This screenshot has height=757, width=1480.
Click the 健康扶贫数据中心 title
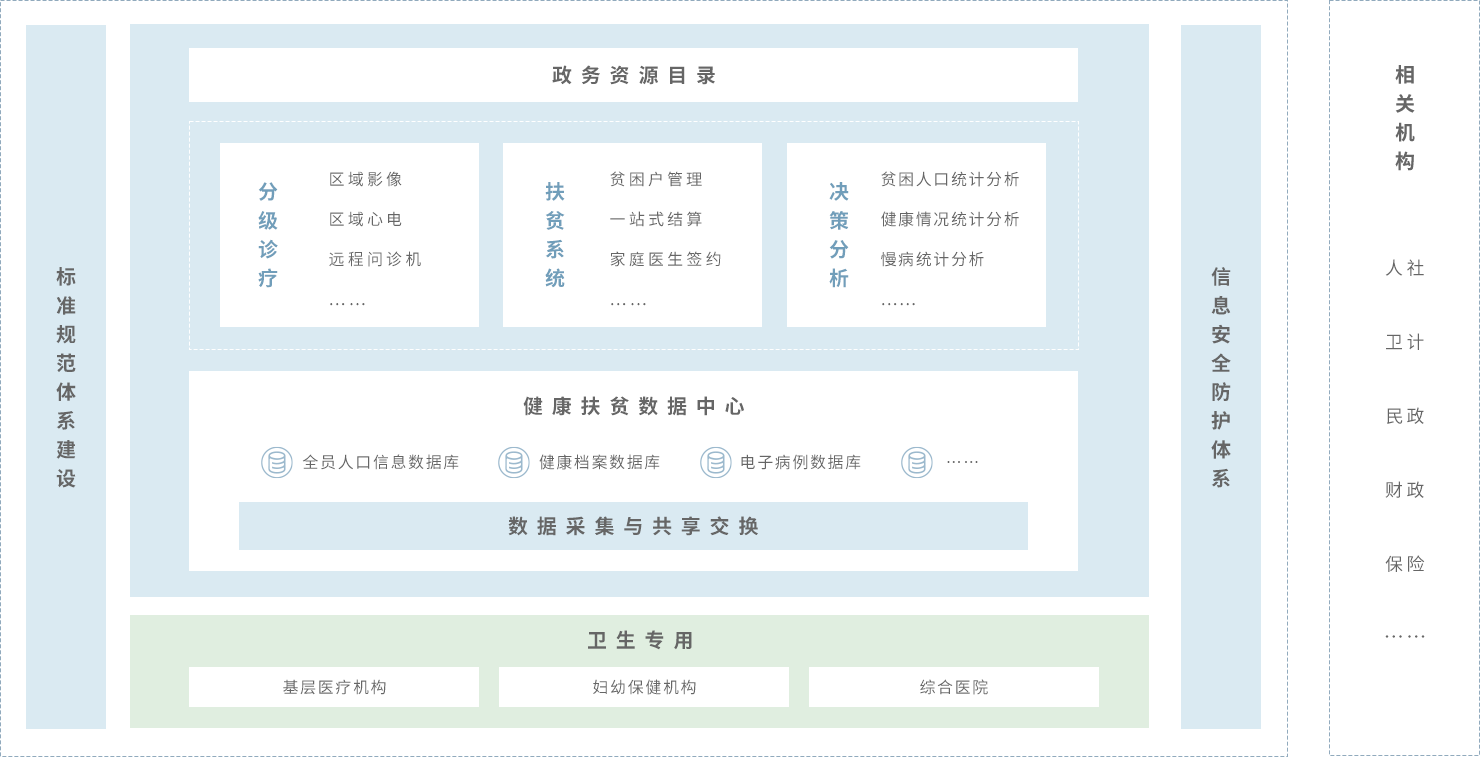[x=633, y=406]
